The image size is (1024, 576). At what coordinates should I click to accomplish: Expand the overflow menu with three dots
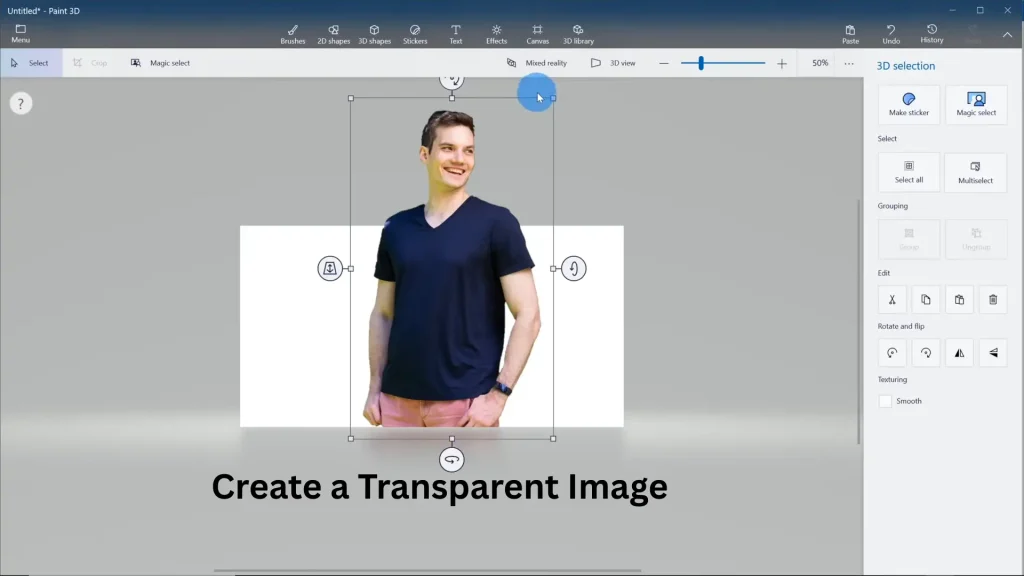tap(847, 62)
